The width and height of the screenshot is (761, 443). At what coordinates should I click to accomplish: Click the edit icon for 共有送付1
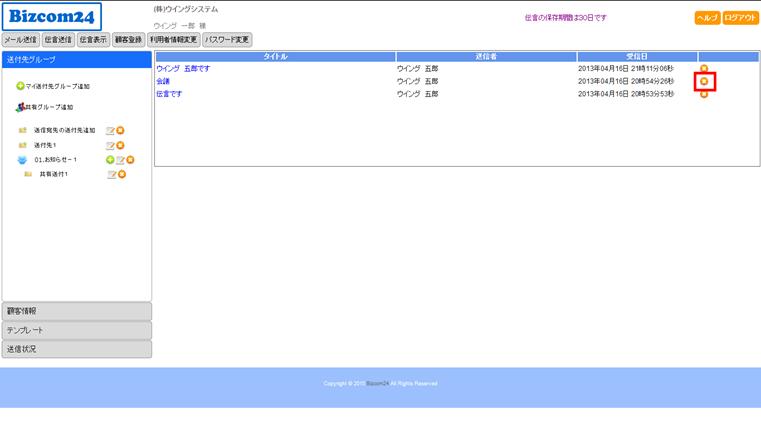112,174
